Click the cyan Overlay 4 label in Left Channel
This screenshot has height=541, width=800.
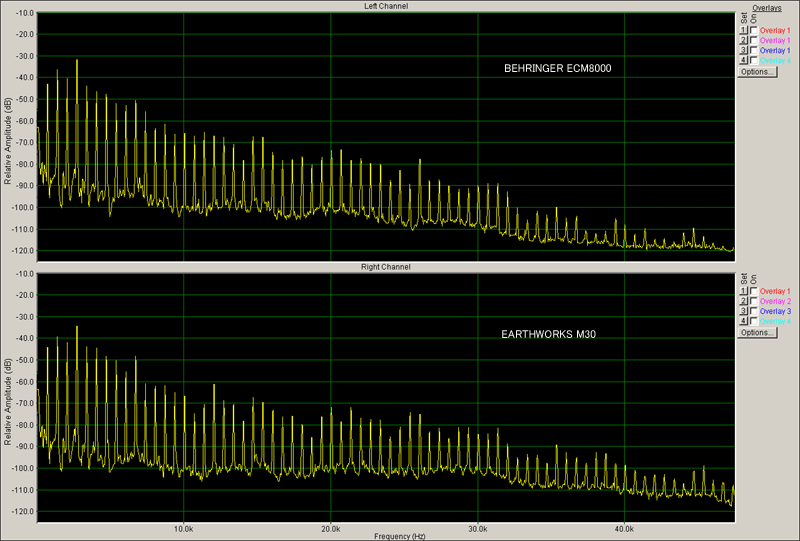(x=775, y=60)
